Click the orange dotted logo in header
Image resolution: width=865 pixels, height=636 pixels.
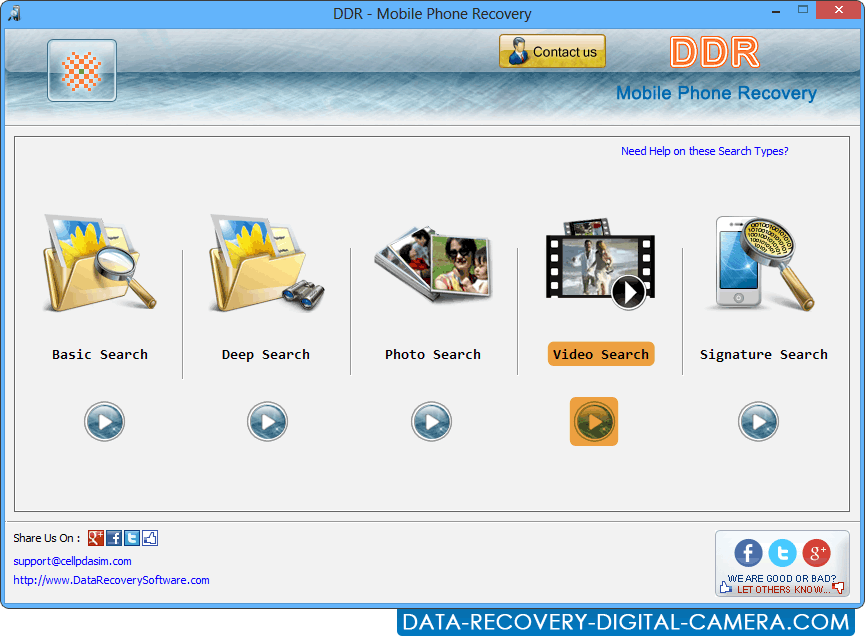pyautogui.click(x=82, y=71)
